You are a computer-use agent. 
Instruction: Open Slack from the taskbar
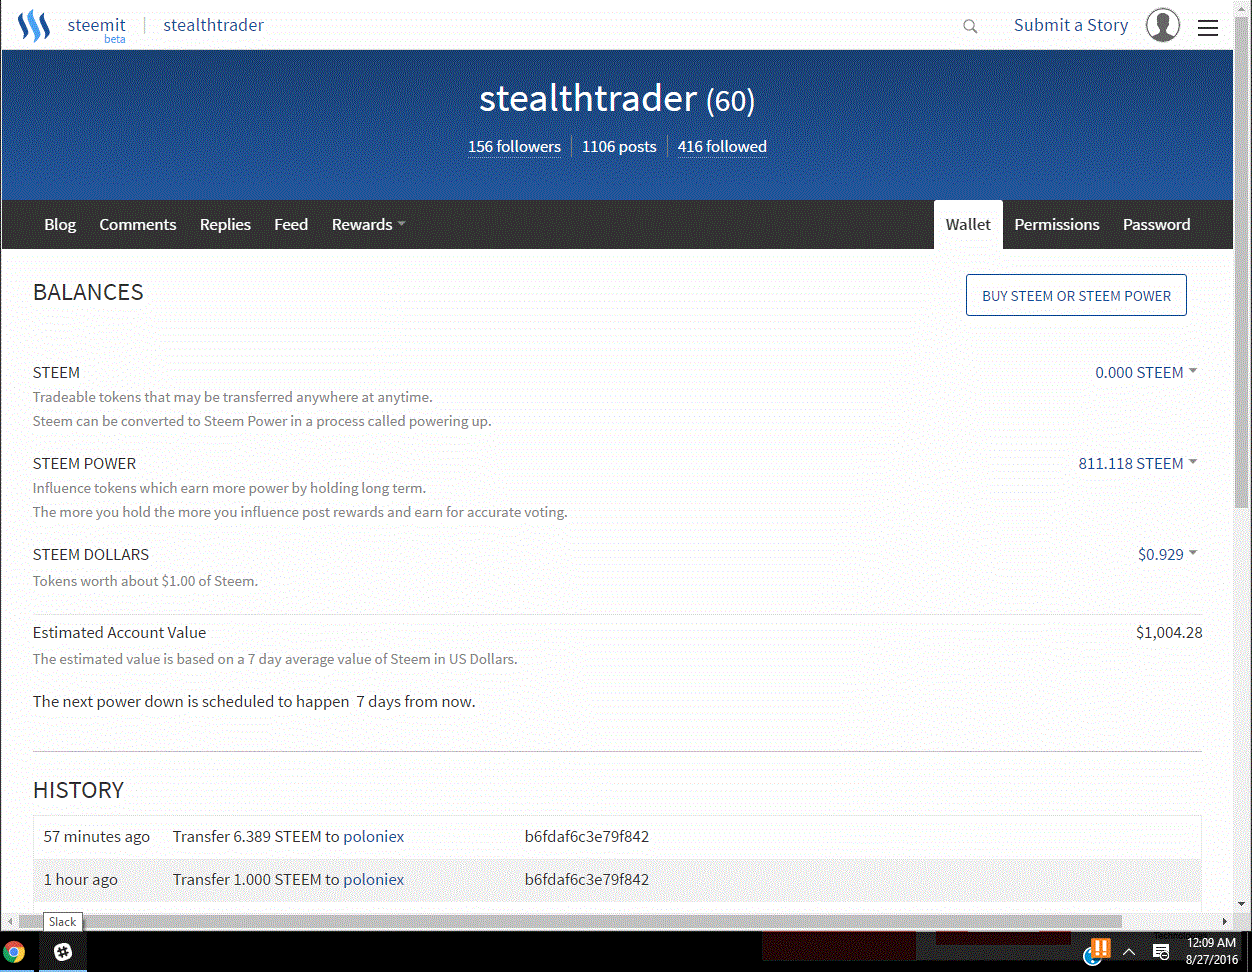tap(63, 952)
